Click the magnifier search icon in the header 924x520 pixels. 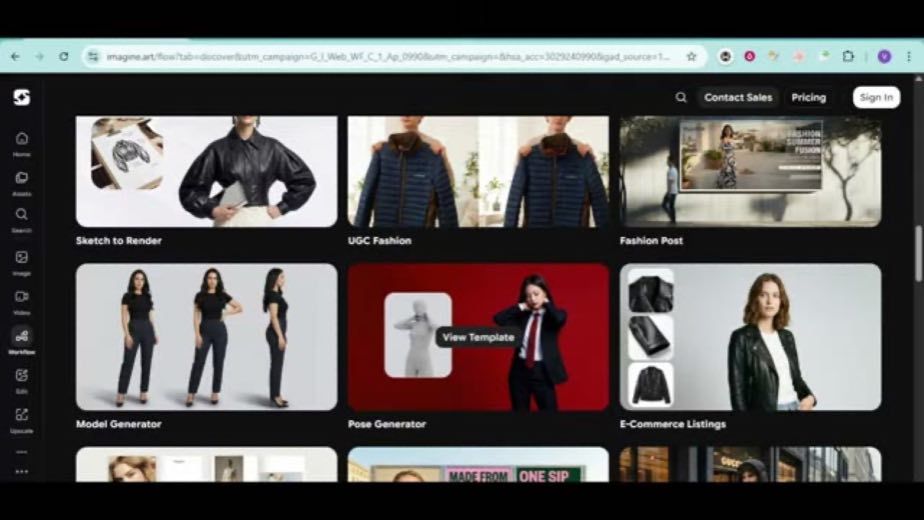681,97
